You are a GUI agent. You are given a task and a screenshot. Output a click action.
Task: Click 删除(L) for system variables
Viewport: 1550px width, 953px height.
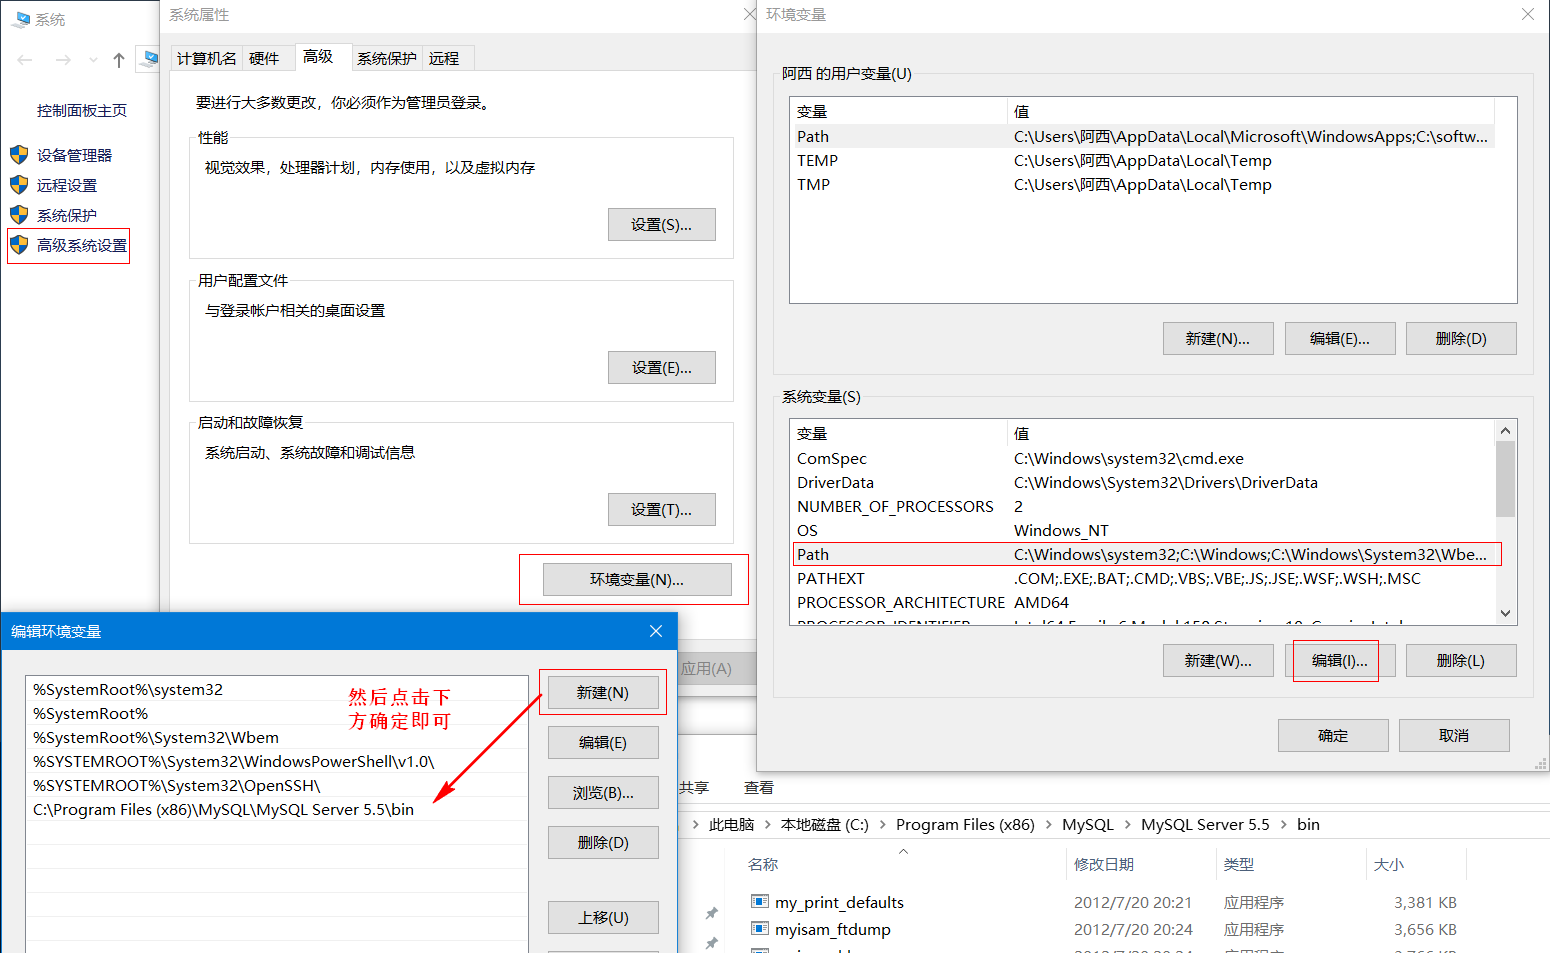point(1461,661)
